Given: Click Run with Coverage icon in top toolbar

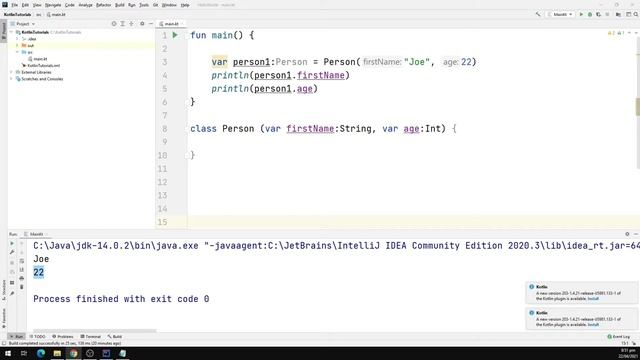Looking at the screenshot, I should [x=598, y=14].
